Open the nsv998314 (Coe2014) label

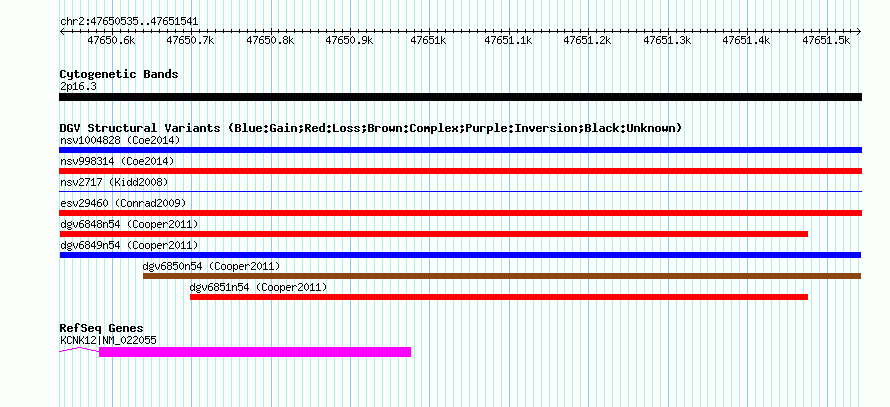pos(117,161)
